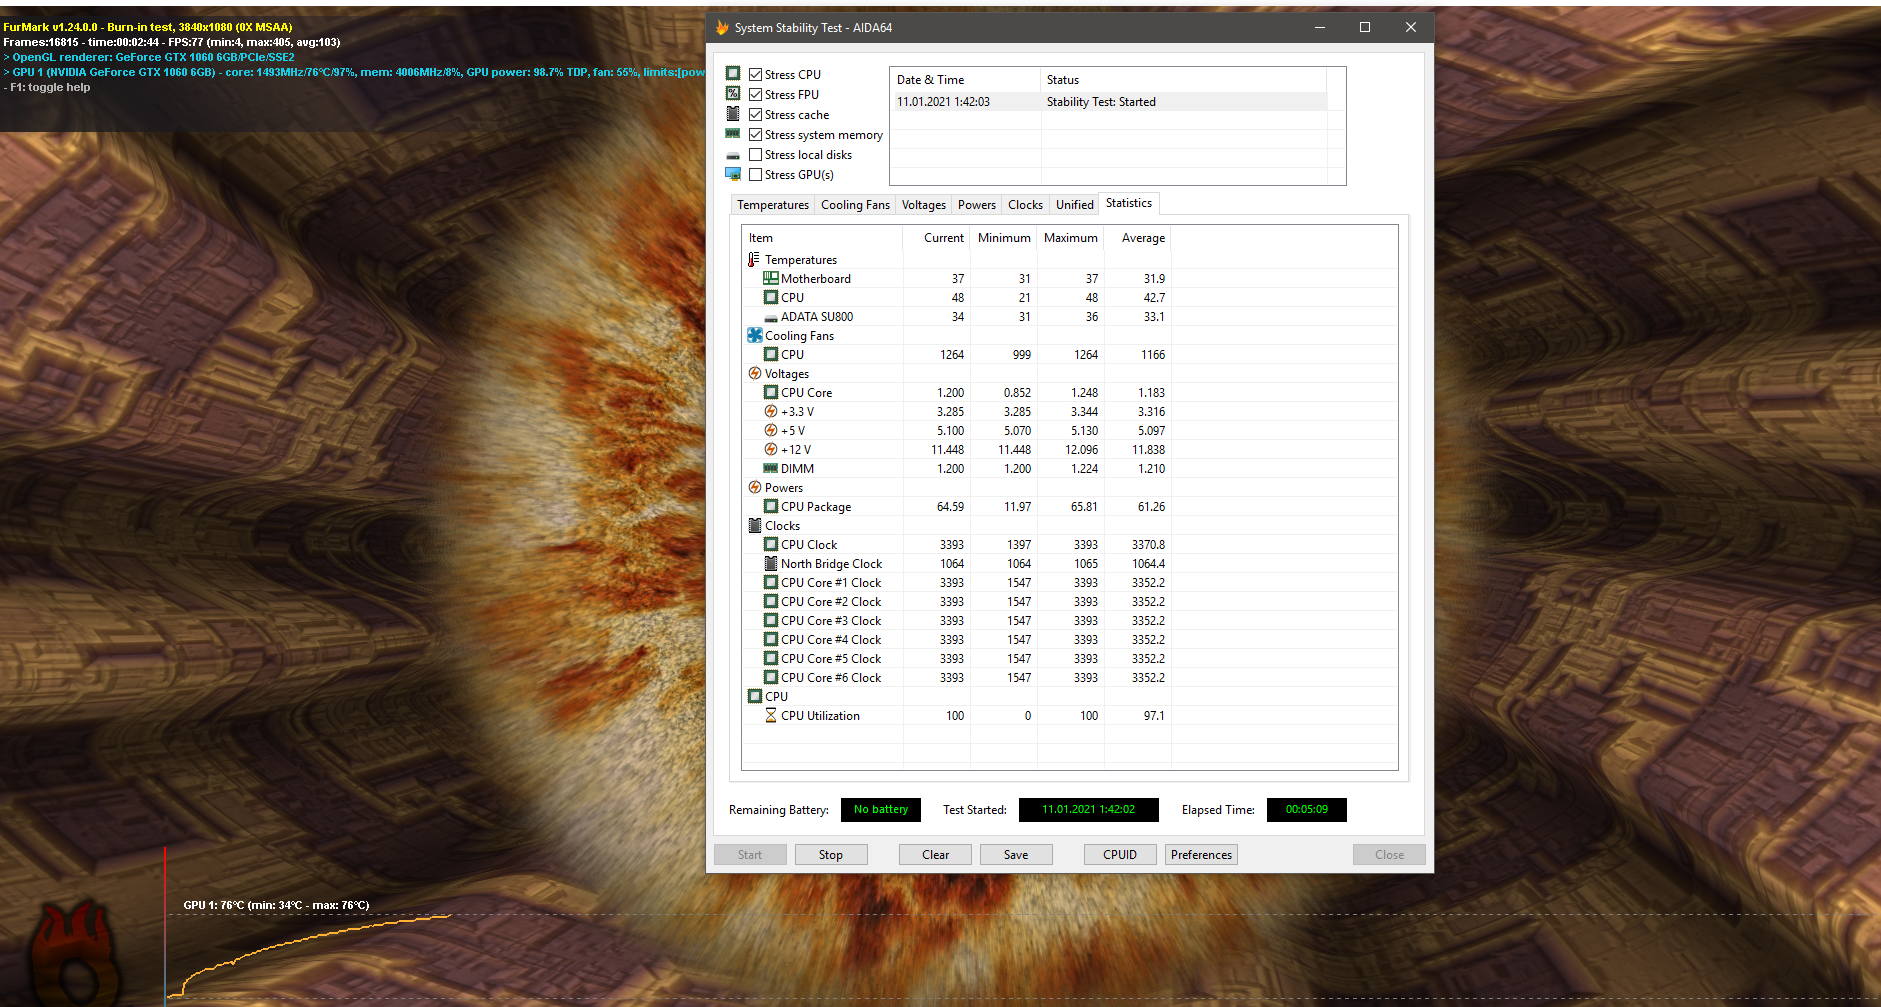Click the lightning icon of Voltages group

[x=755, y=373]
